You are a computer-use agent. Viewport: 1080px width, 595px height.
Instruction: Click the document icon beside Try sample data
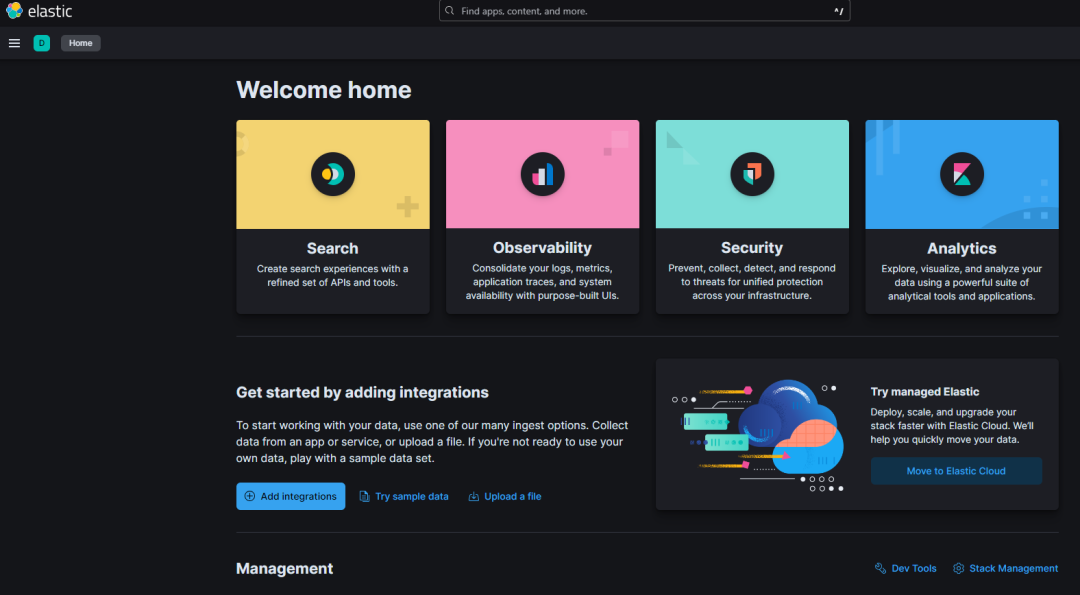coord(364,496)
